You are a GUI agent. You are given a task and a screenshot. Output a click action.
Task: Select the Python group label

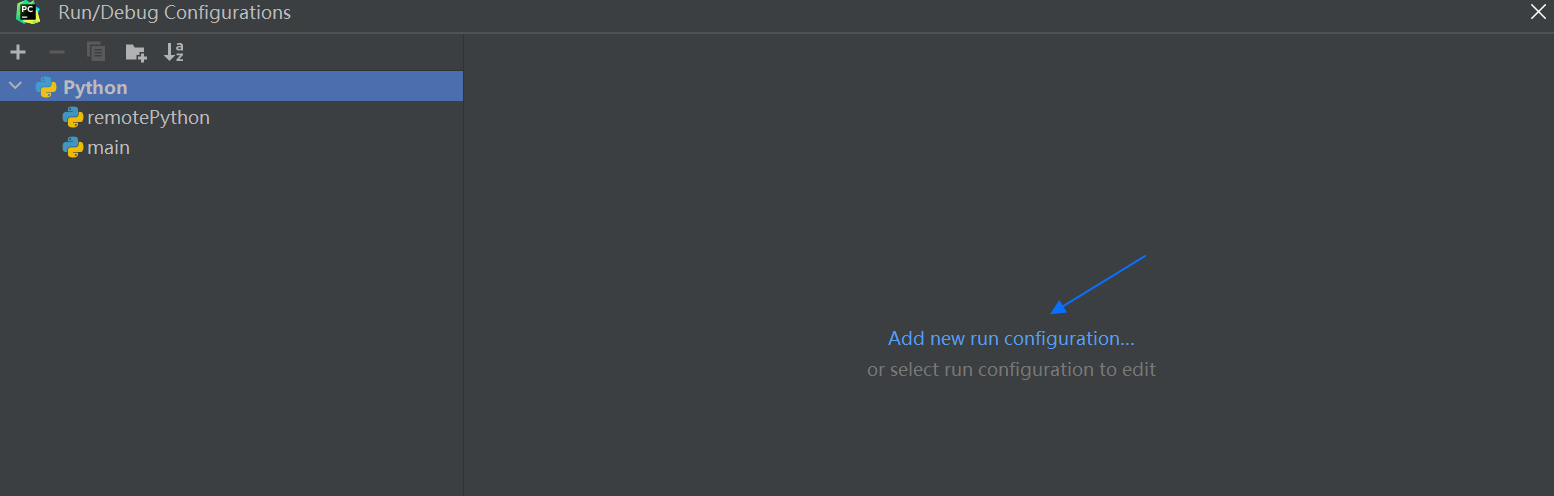pyautogui.click(x=95, y=87)
